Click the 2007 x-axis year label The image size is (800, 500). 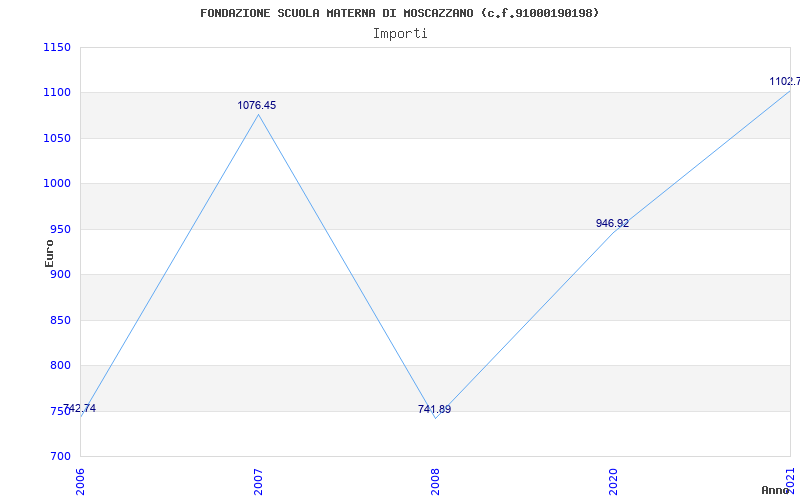pyautogui.click(x=258, y=481)
